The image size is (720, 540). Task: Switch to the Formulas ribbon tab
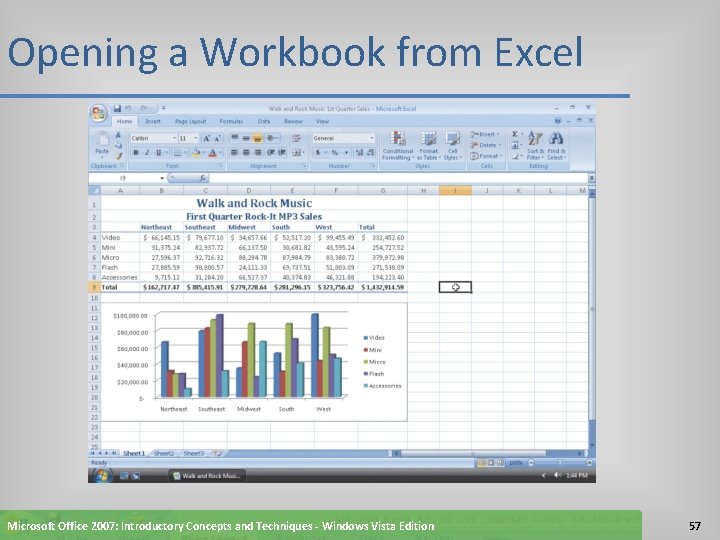tap(231, 121)
